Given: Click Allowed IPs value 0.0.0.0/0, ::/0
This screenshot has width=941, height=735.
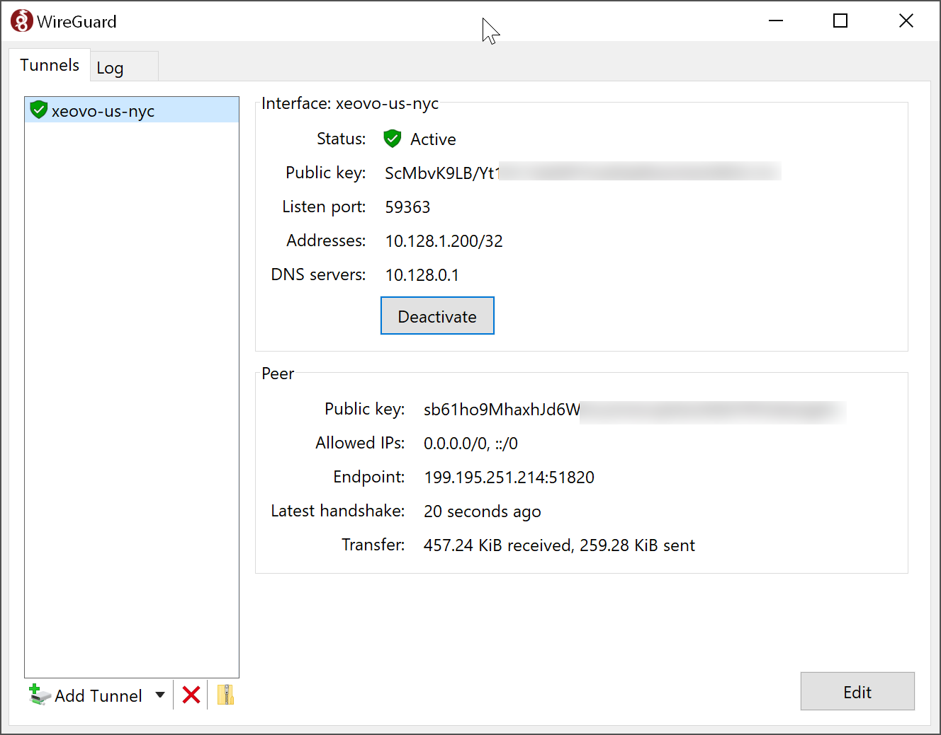Looking at the screenshot, I should [470, 443].
